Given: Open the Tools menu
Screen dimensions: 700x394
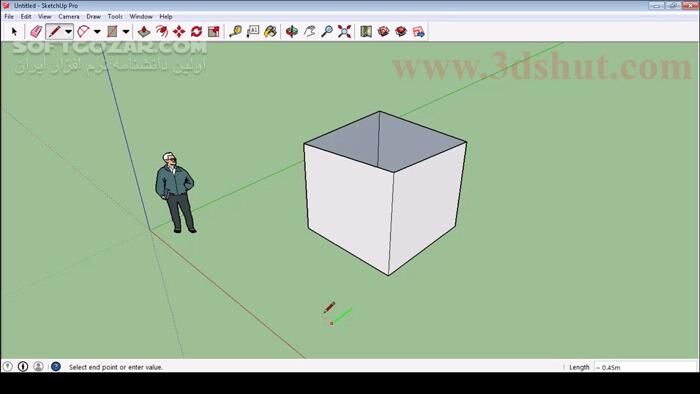Looking at the screenshot, I should pos(115,17).
